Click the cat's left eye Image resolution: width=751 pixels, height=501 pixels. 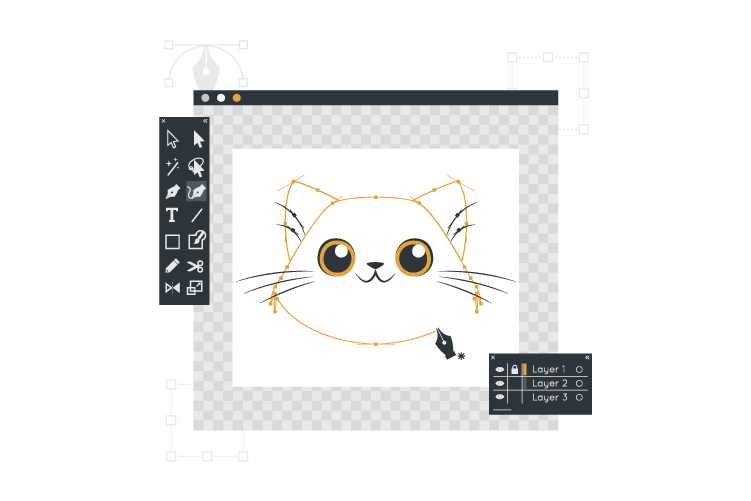click(x=337, y=257)
